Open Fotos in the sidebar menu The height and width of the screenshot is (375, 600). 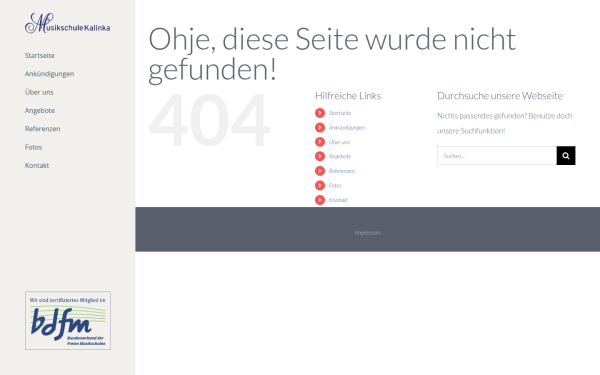33,147
